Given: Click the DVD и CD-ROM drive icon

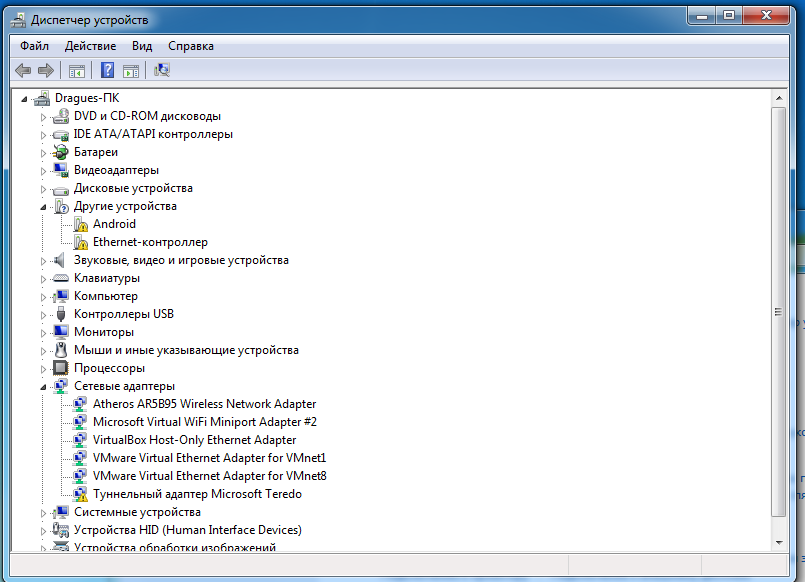Looking at the screenshot, I should 61,117.
